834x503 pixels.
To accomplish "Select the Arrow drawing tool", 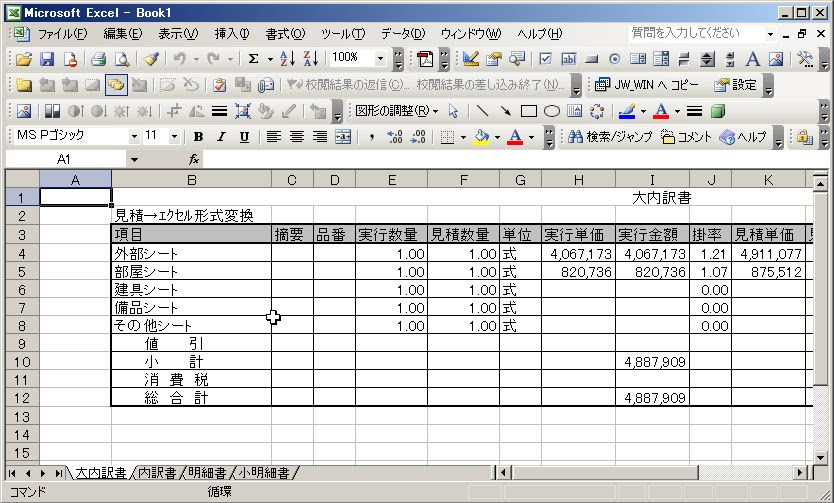I will pyautogui.click(x=505, y=111).
